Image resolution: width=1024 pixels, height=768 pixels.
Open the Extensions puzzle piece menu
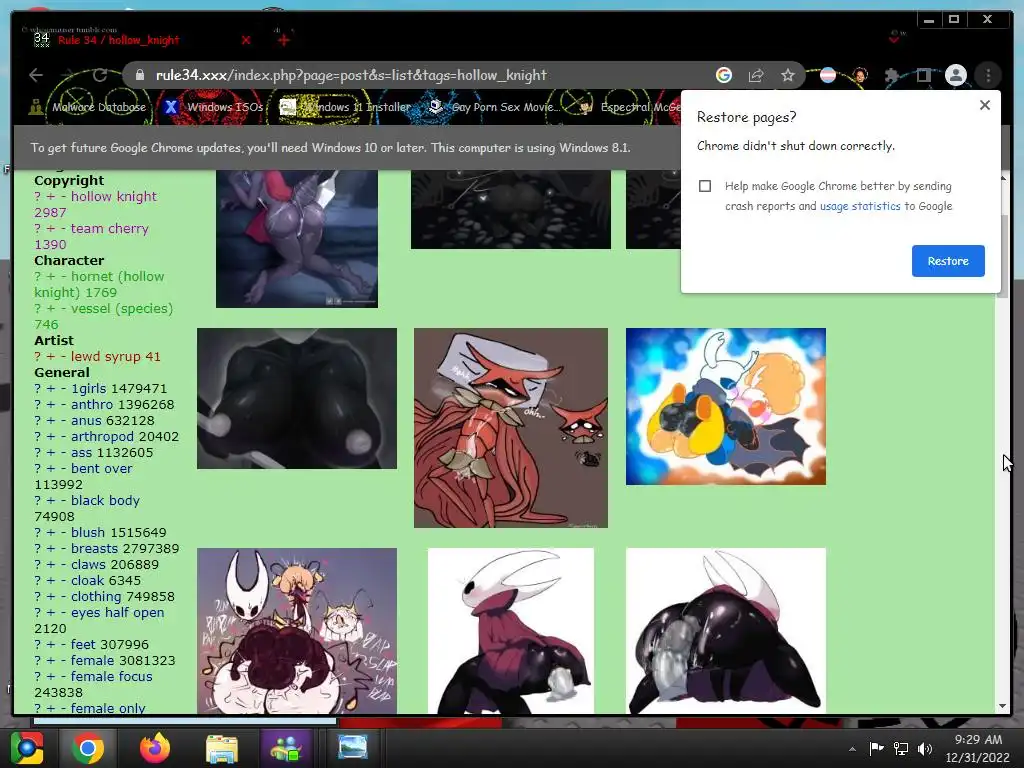[x=891, y=75]
